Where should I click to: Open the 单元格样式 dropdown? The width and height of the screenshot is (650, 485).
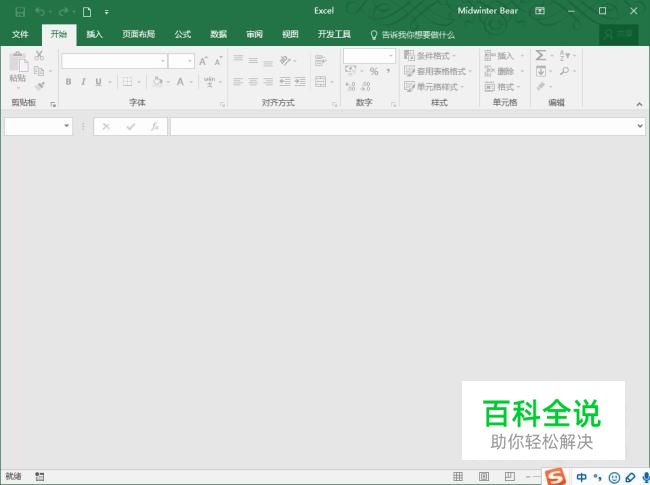point(434,87)
